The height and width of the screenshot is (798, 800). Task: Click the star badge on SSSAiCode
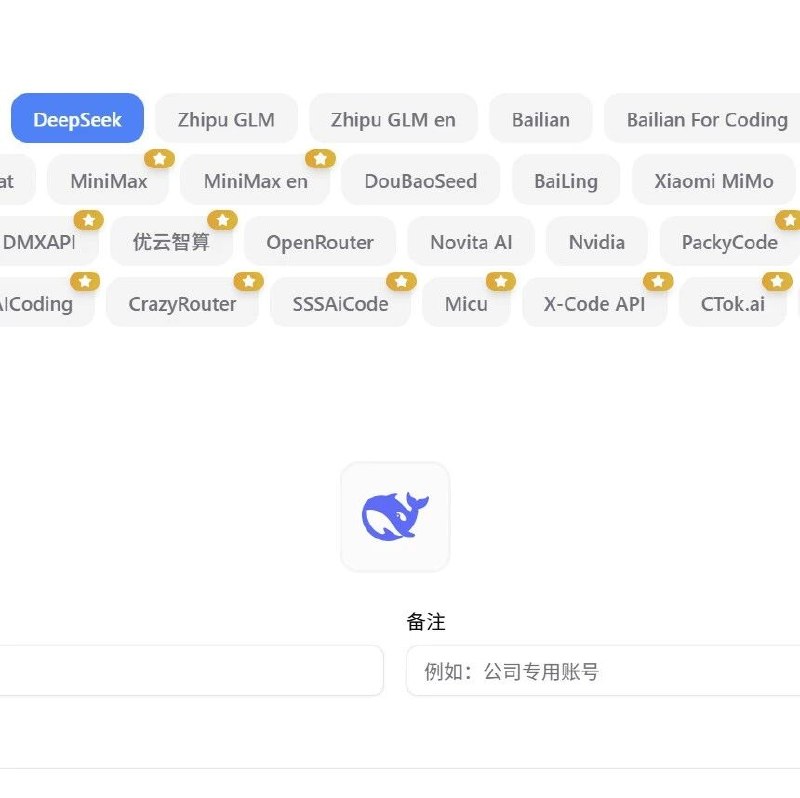pos(402,281)
